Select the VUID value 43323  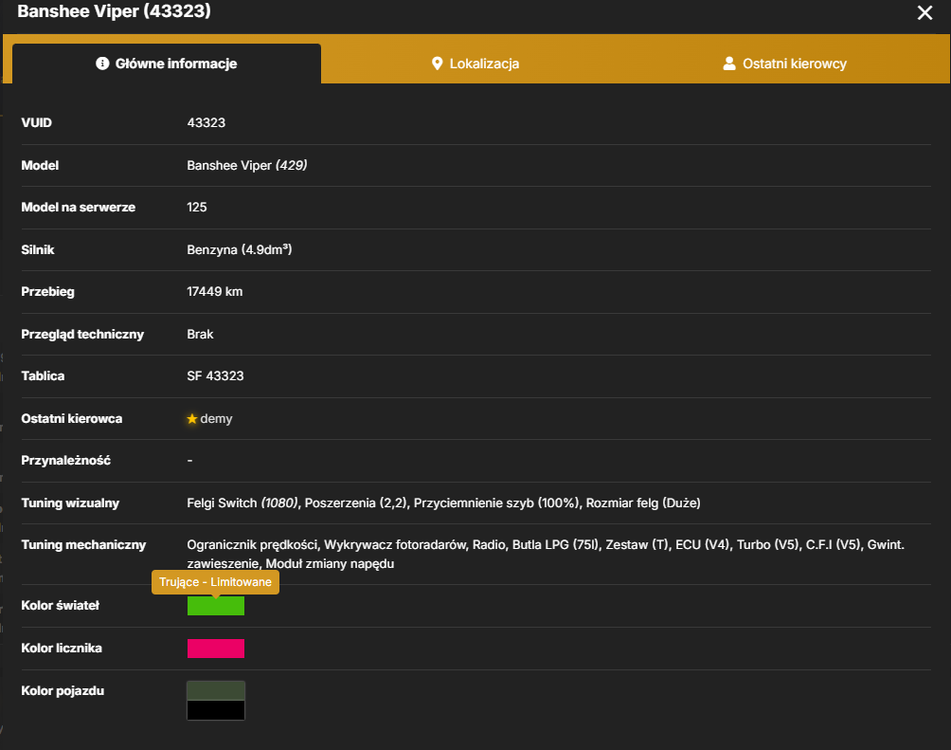point(206,122)
